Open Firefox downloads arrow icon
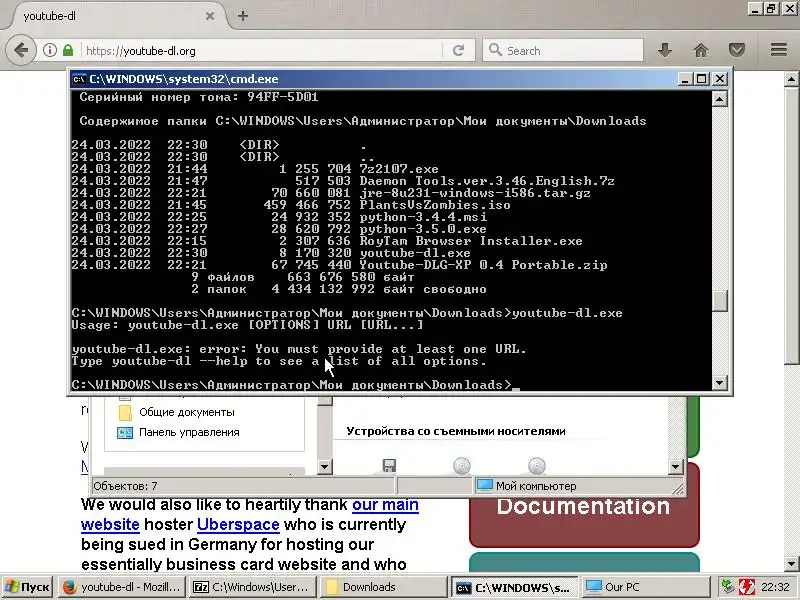Screen dimensions: 800x600 (664, 50)
